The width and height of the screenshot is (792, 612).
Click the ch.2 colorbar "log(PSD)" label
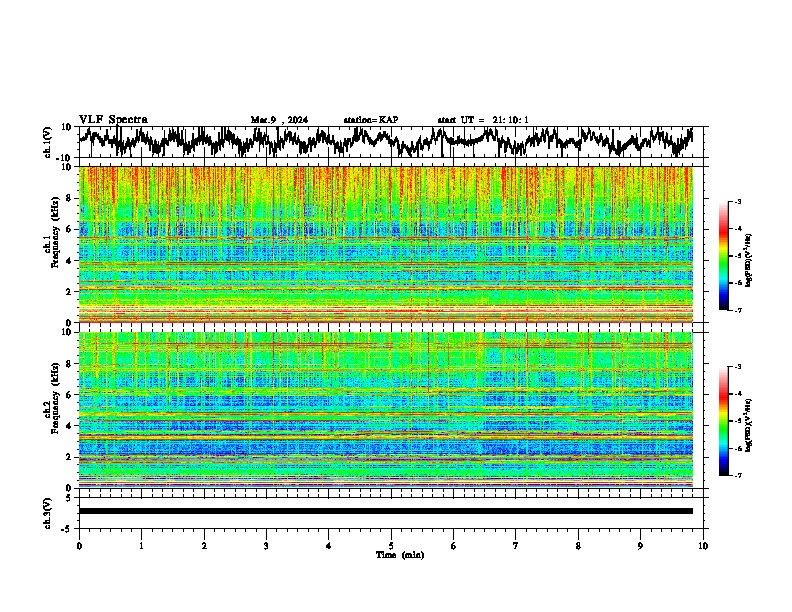click(749, 425)
